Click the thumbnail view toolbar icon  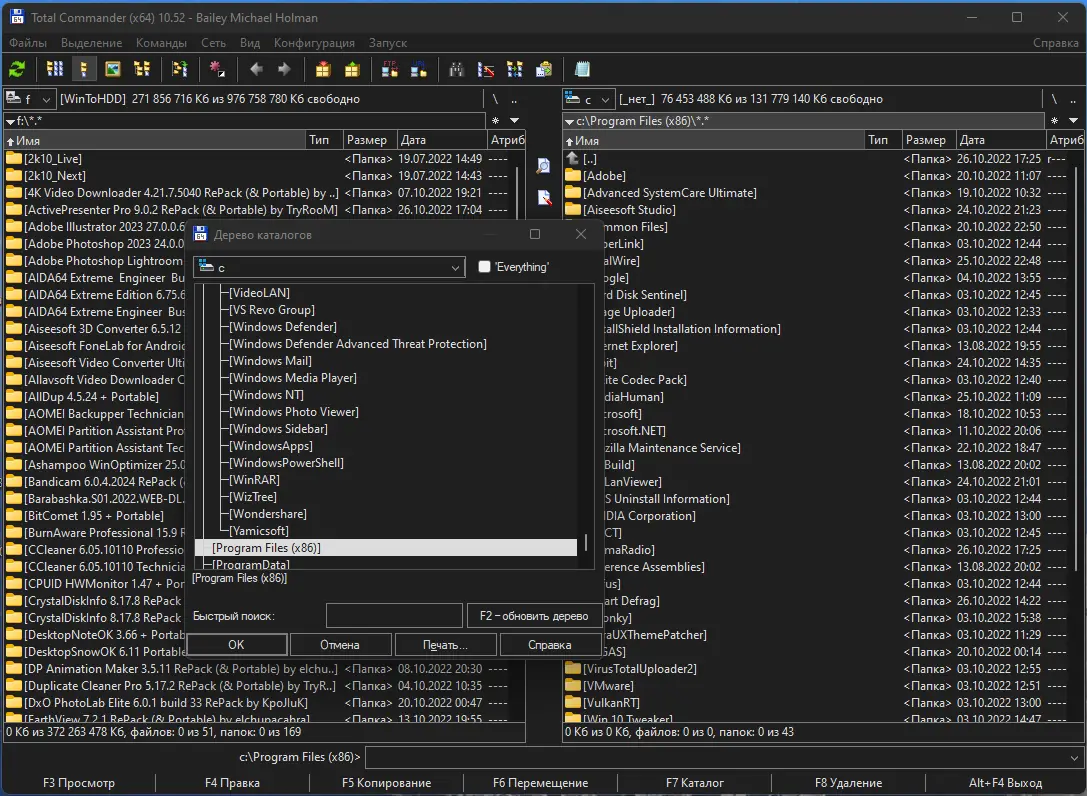point(113,69)
